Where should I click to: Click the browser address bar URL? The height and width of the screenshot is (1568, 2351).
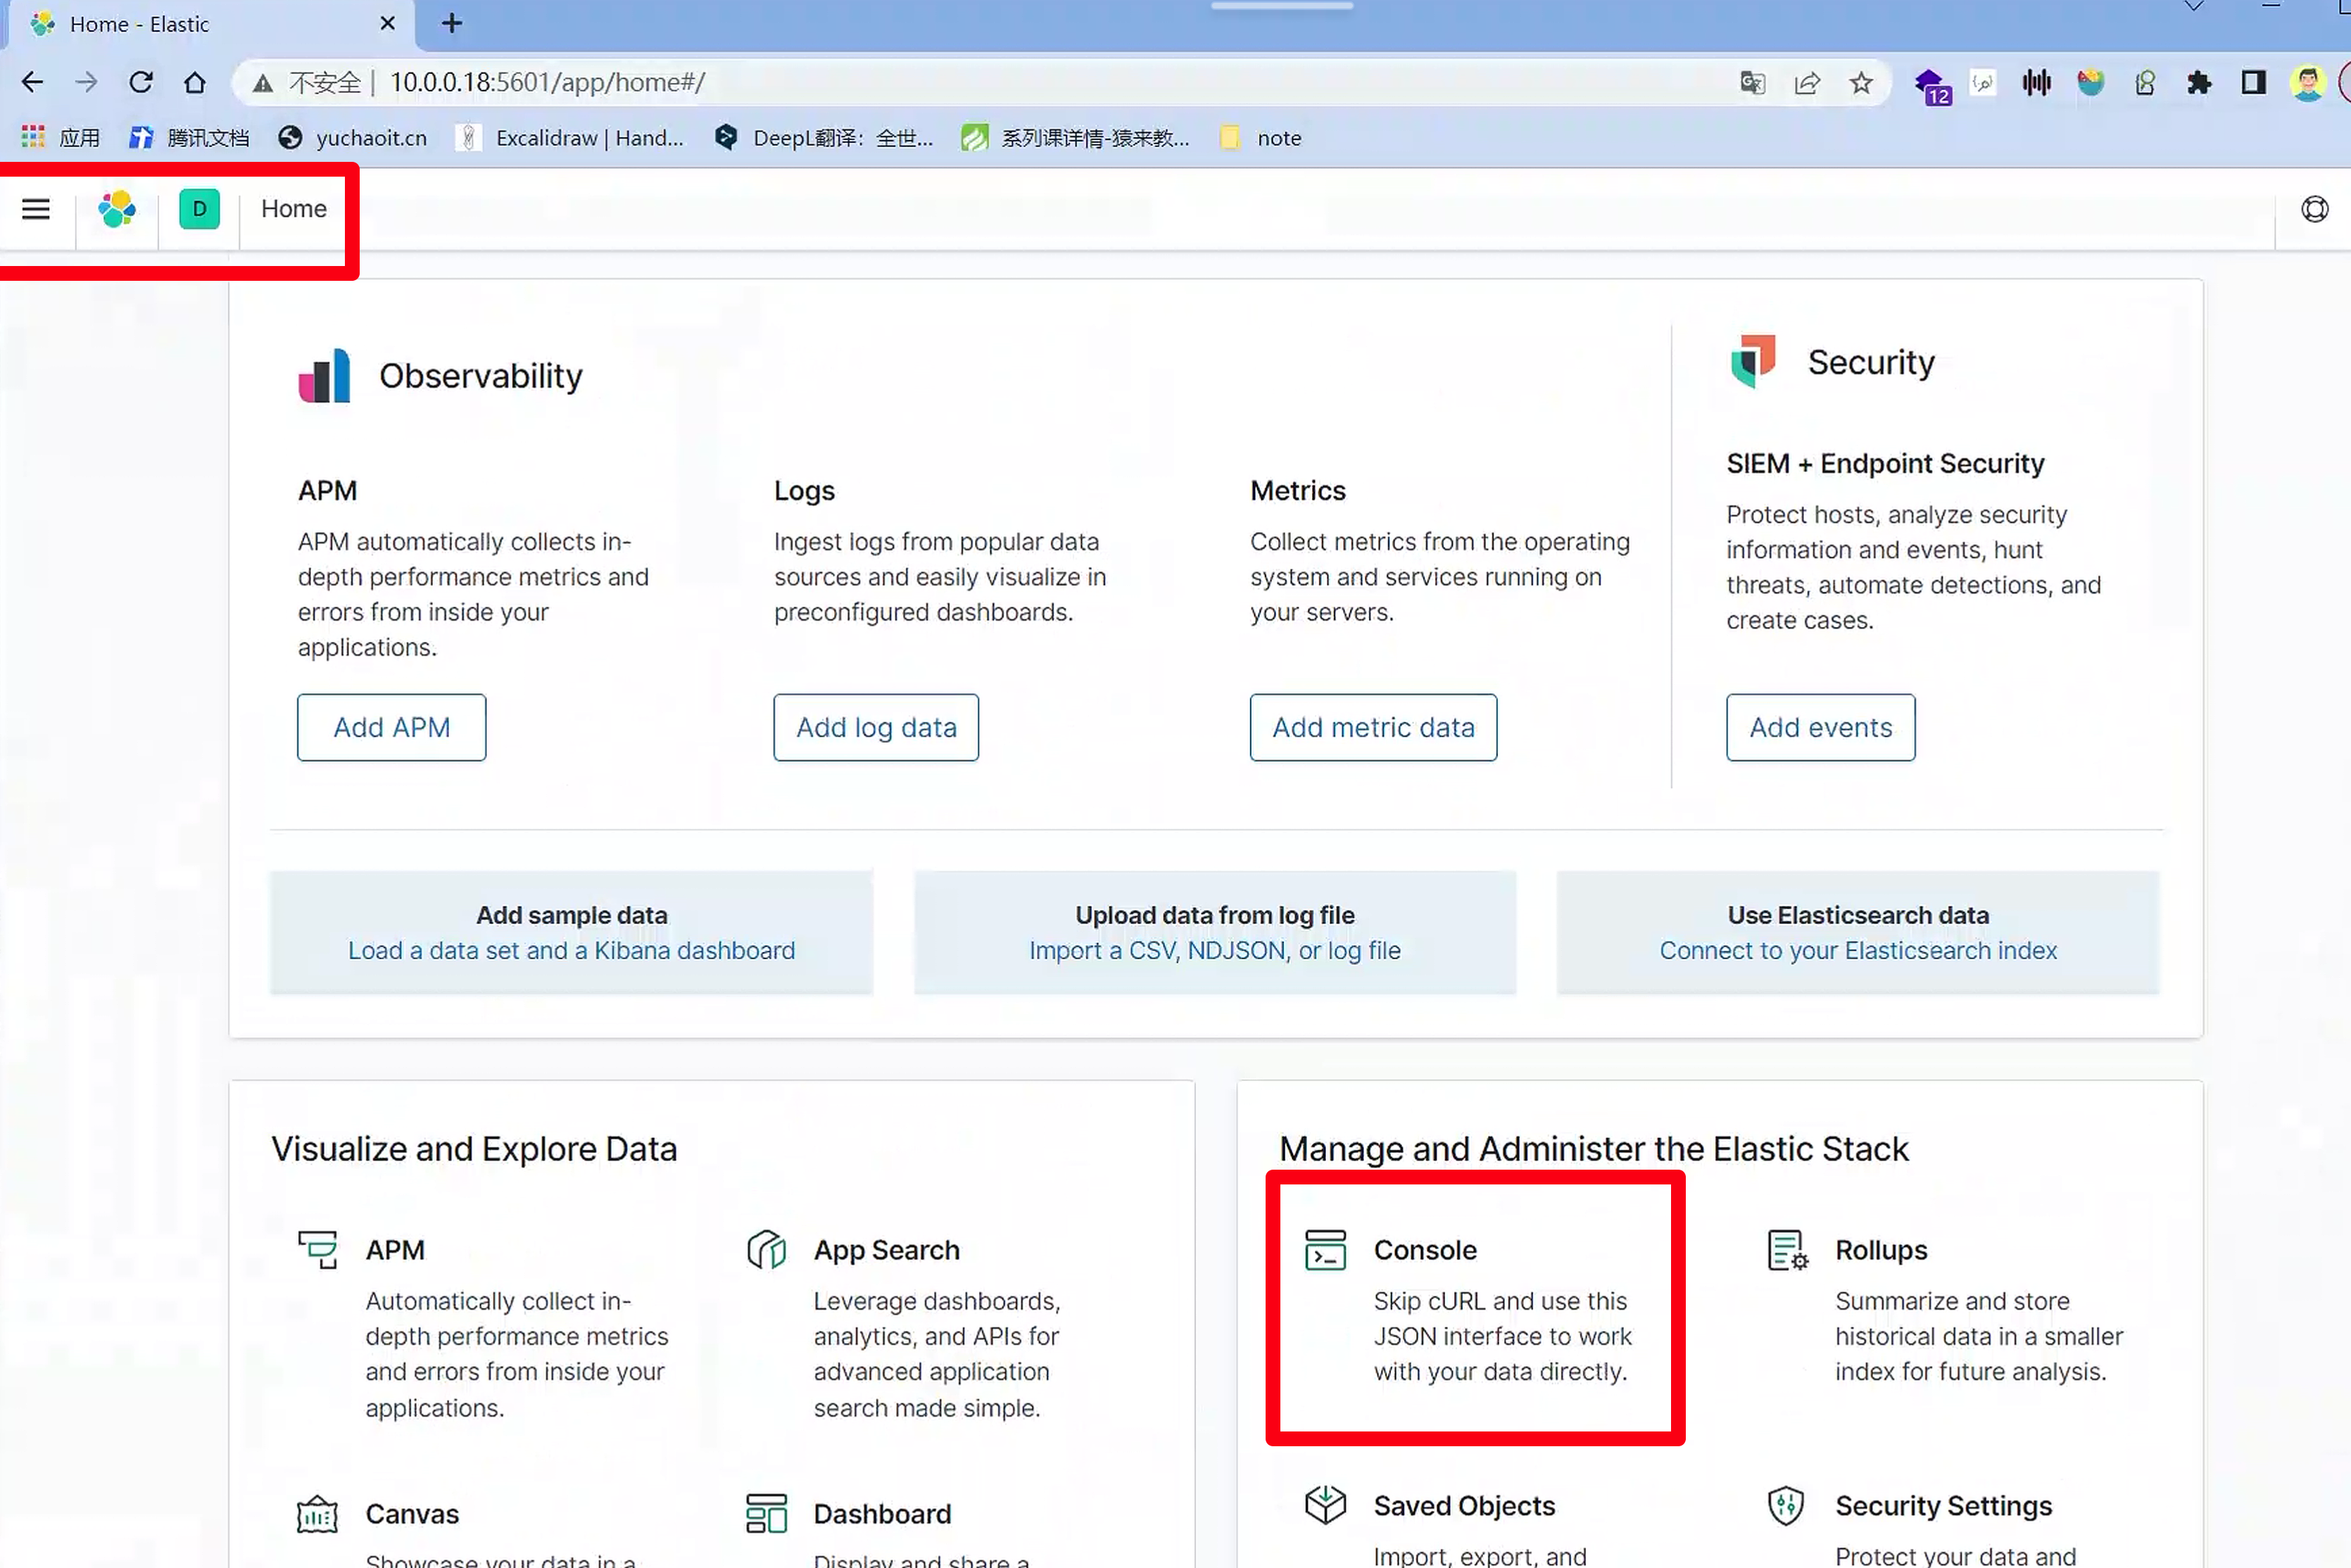coord(547,83)
